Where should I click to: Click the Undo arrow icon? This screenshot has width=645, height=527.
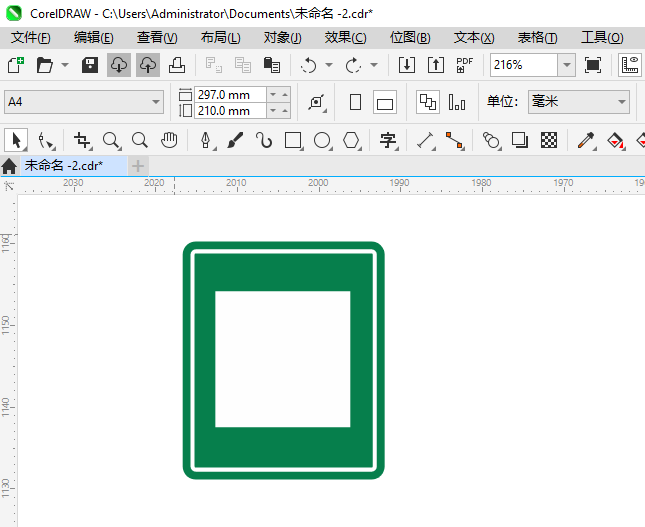[309, 65]
